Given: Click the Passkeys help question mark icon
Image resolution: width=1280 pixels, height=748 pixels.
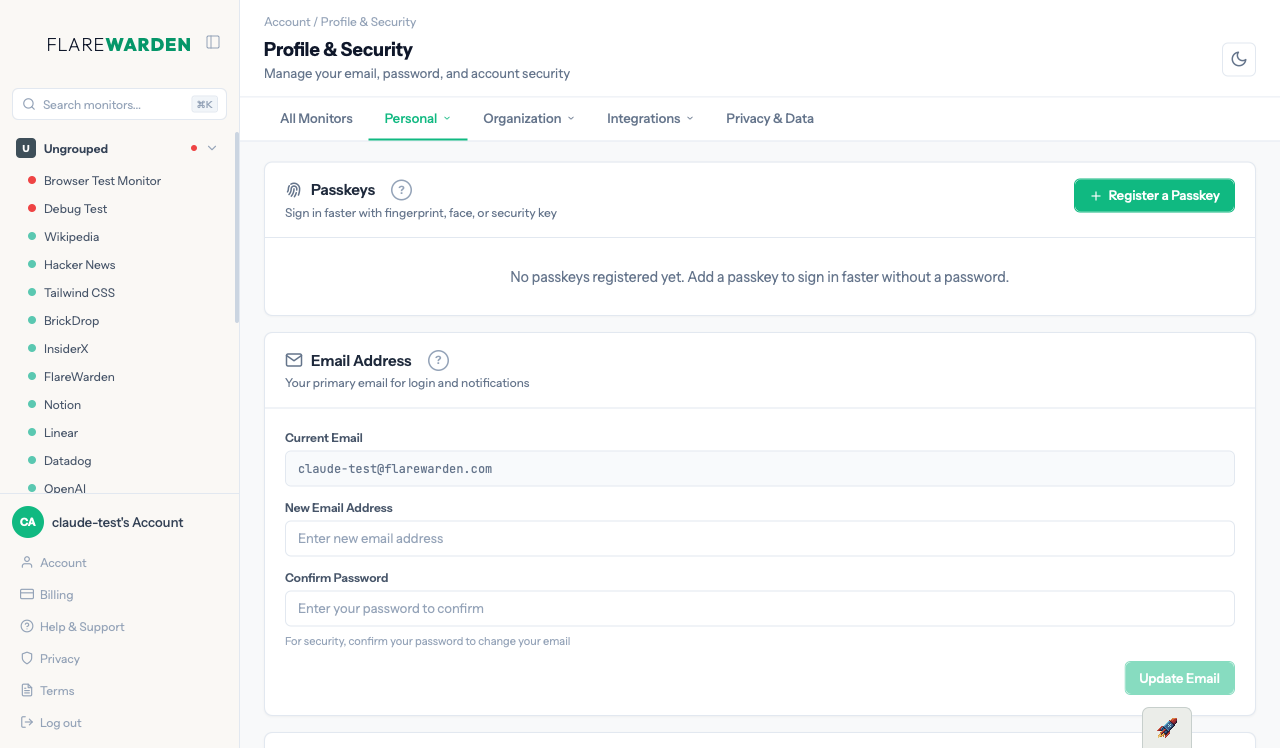Looking at the screenshot, I should click(401, 190).
